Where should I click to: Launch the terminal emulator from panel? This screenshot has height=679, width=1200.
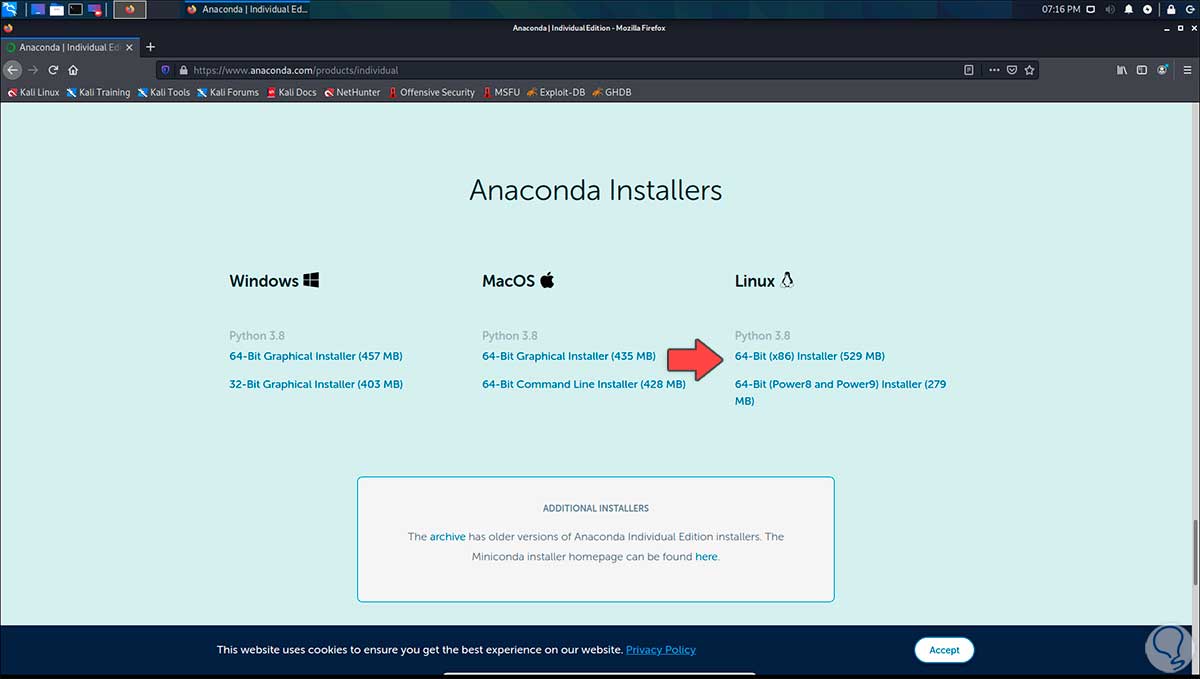[75, 9]
